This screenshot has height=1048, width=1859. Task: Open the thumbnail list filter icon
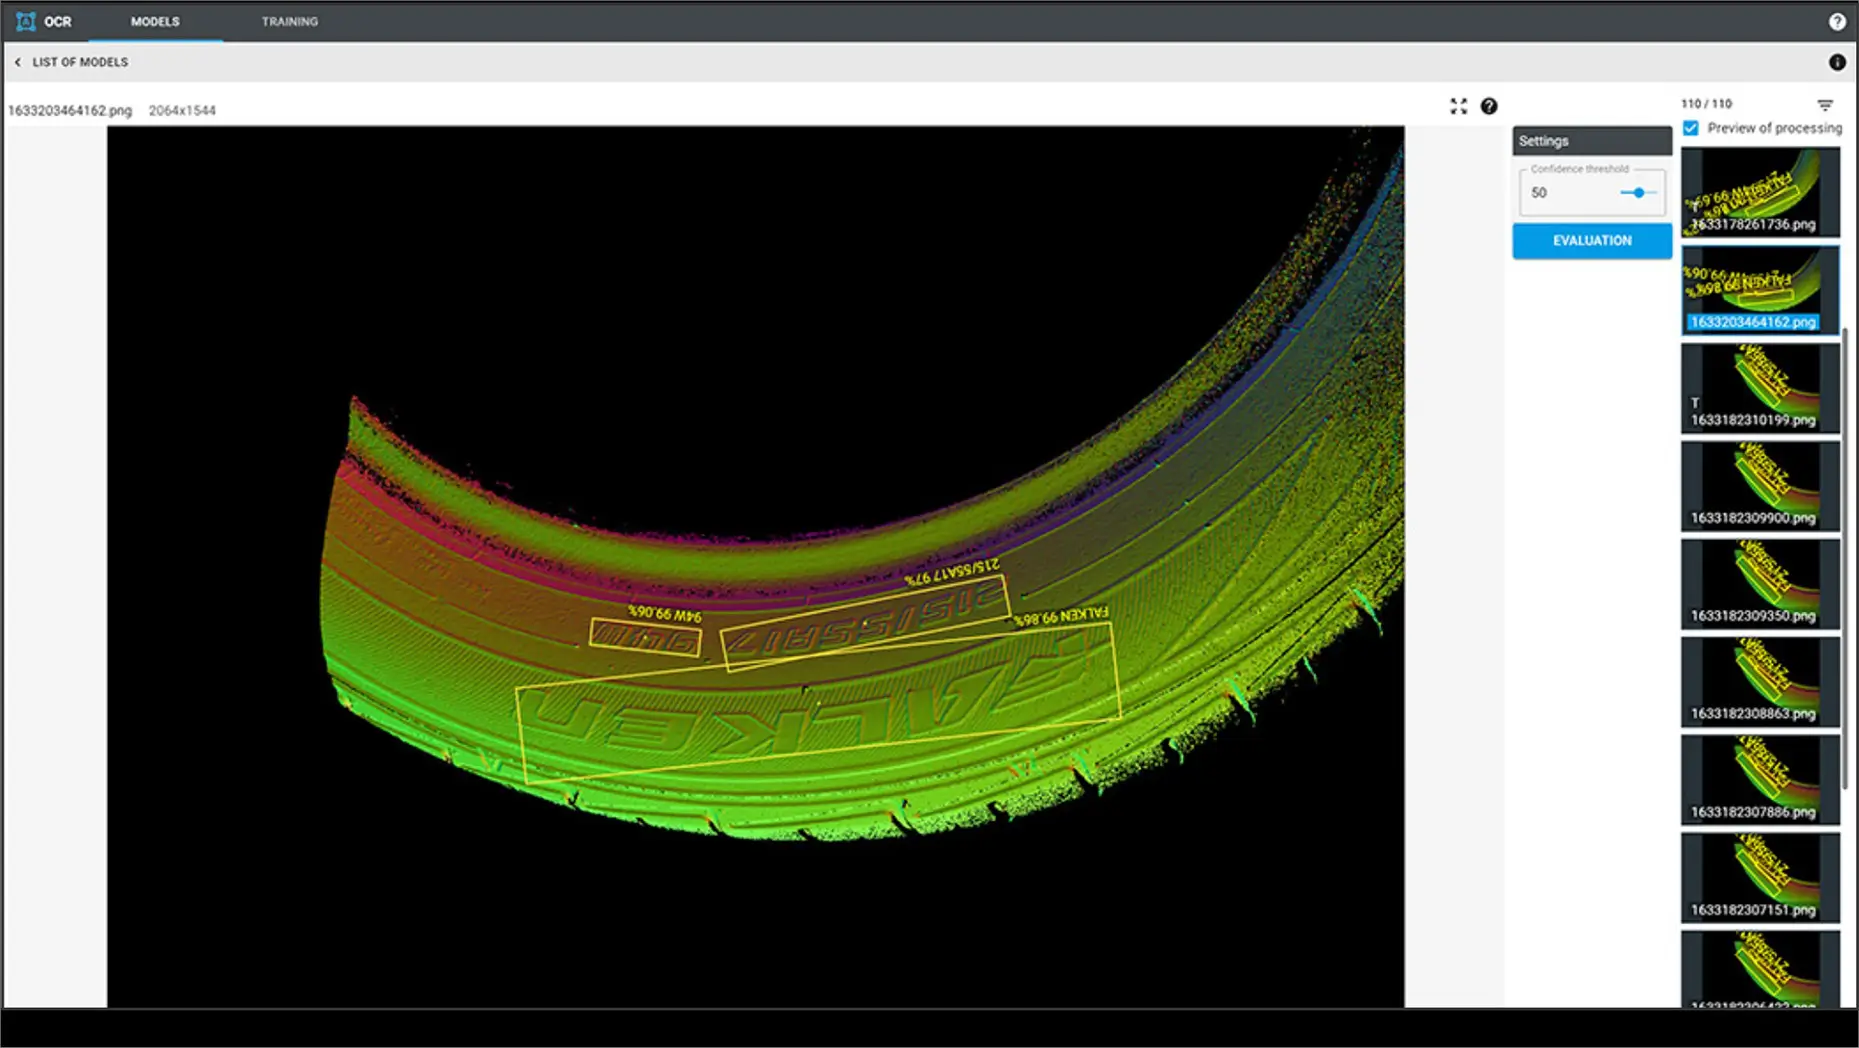pos(1825,104)
